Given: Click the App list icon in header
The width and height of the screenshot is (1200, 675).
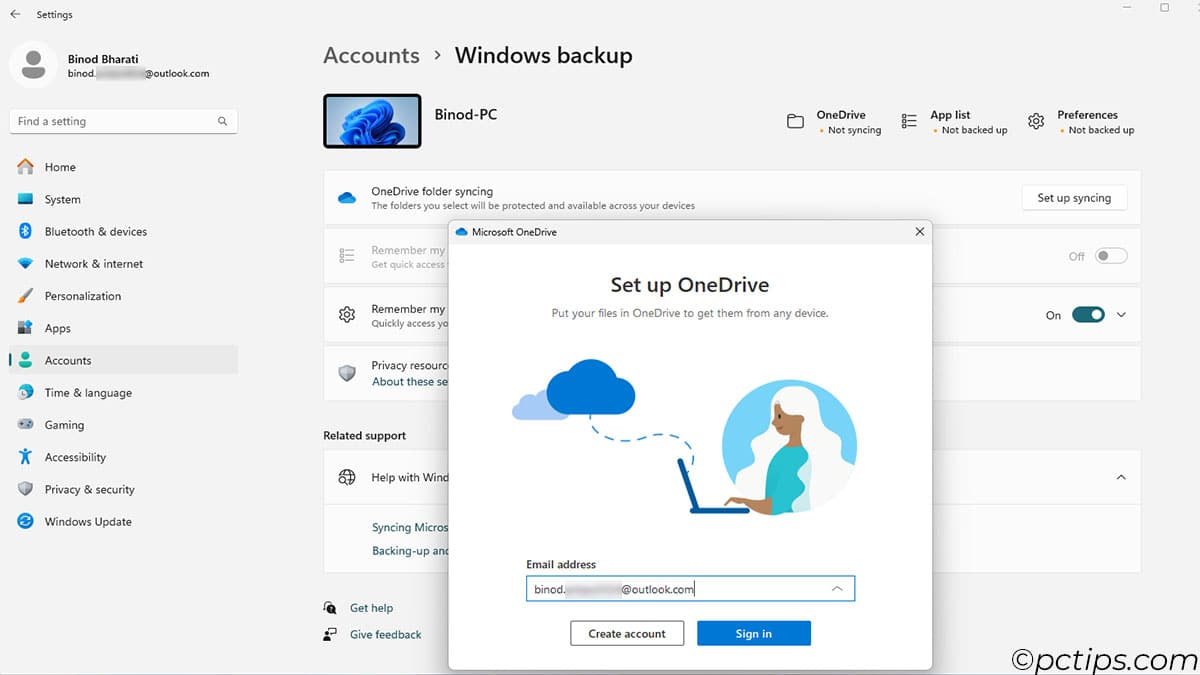Looking at the screenshot, I should [909, 122].
